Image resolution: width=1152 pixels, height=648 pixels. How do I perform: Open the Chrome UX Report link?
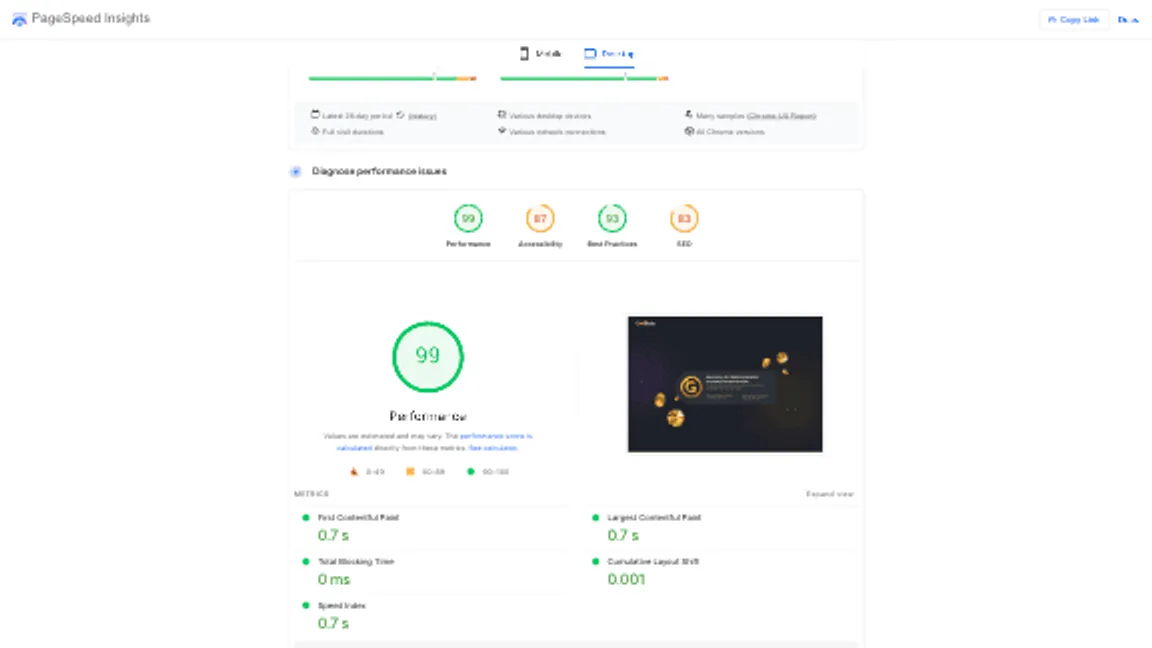point(782,116)
